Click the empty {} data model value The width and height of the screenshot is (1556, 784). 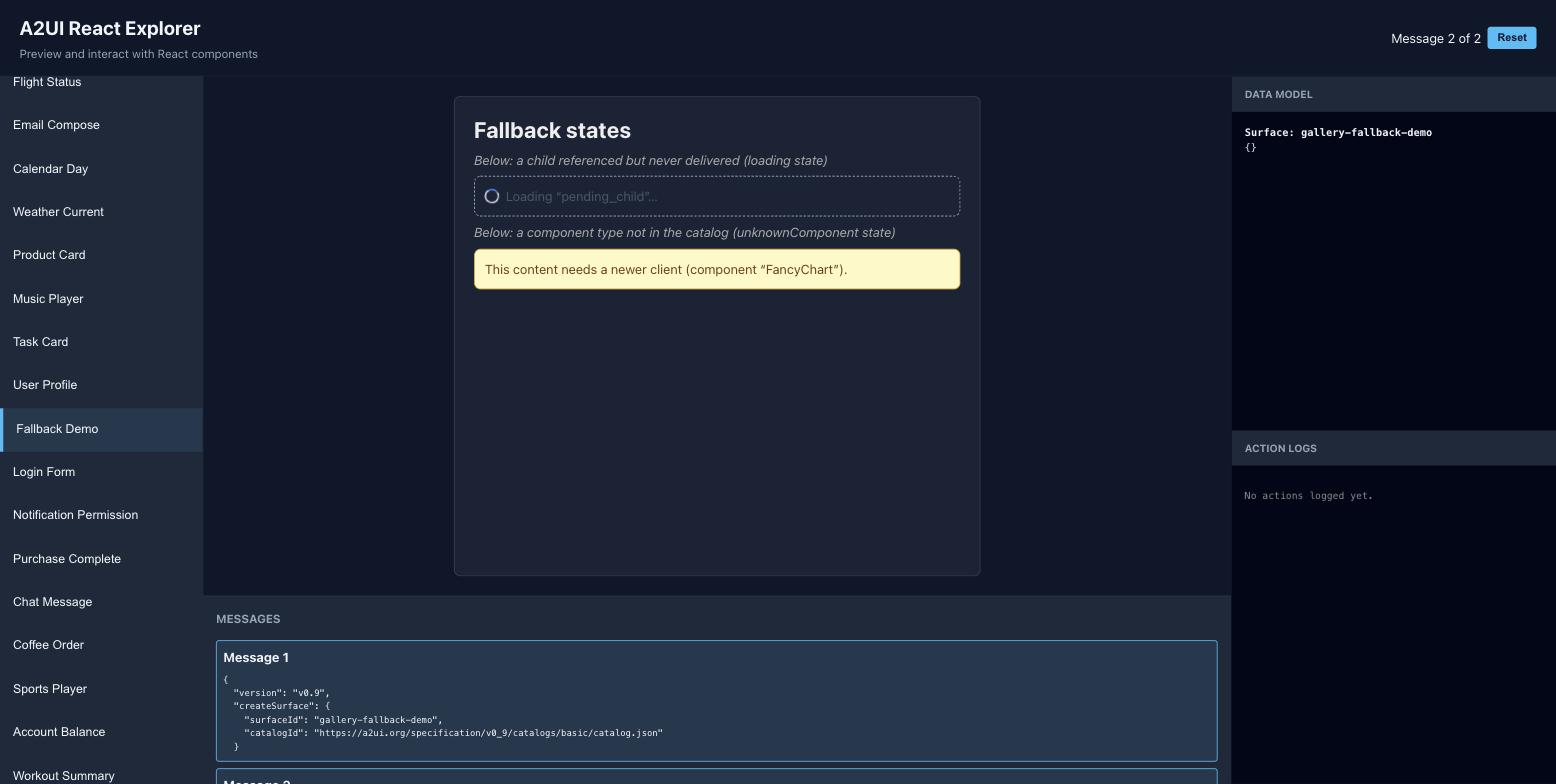pos(1250,147)
